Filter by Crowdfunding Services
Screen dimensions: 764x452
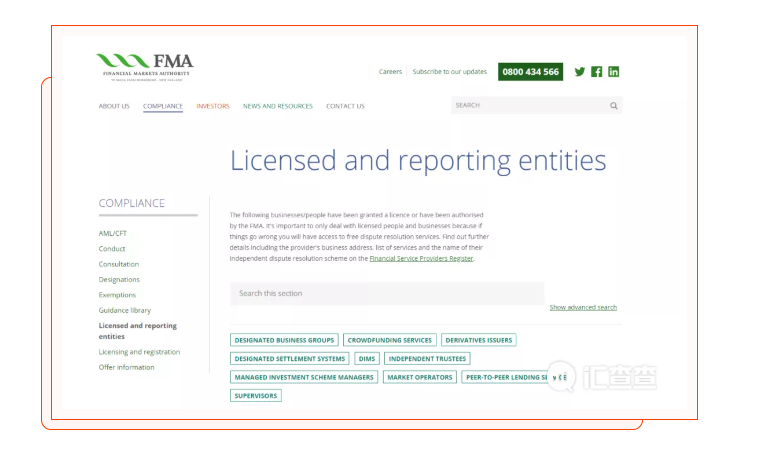tap(389, 340)
